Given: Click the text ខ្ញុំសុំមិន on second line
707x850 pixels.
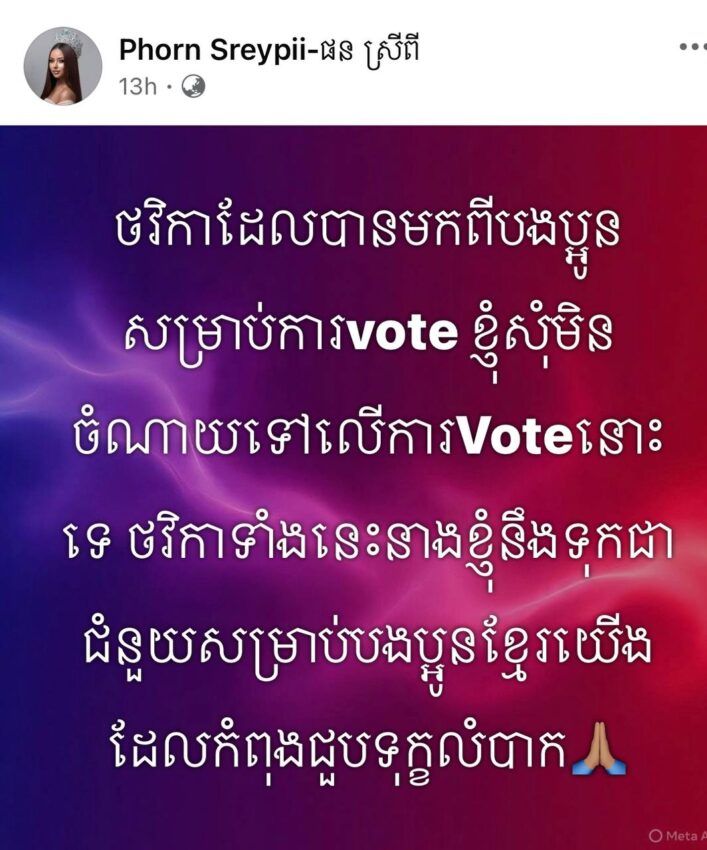Looking at the screenshot, I should click(x=537, y=337).
